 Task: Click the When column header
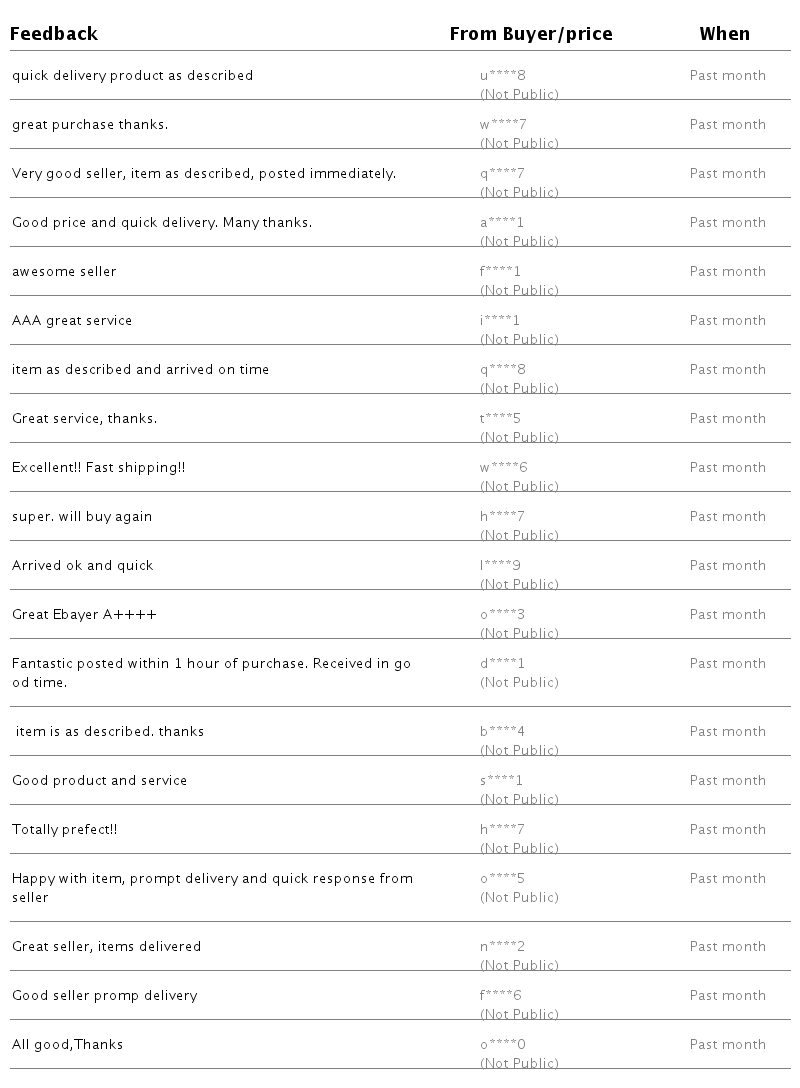(724, 34)
